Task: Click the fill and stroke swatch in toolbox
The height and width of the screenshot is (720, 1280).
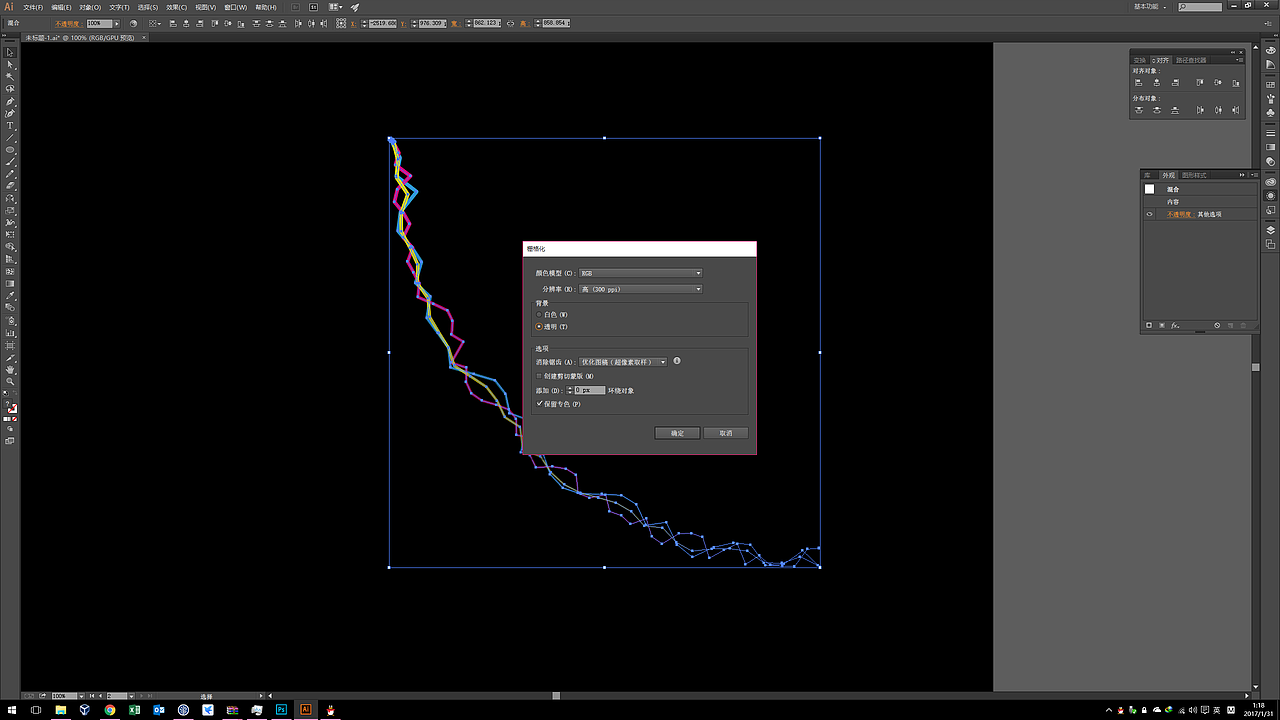Action: [x=10, y=408]
